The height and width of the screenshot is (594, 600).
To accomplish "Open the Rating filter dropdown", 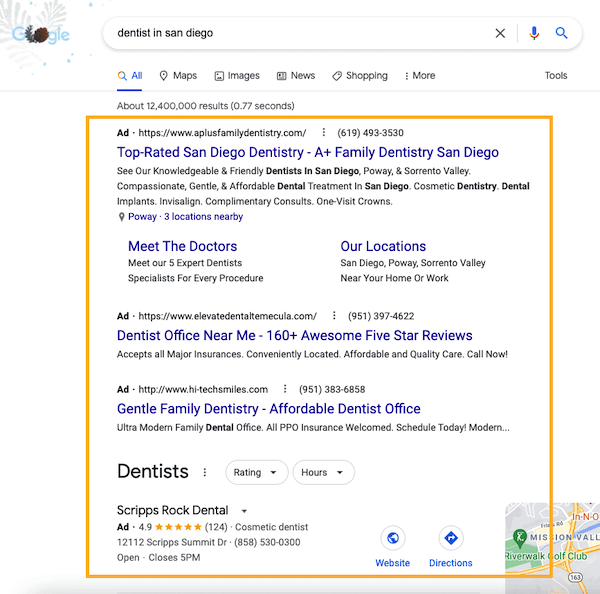I will coord(256,472).
